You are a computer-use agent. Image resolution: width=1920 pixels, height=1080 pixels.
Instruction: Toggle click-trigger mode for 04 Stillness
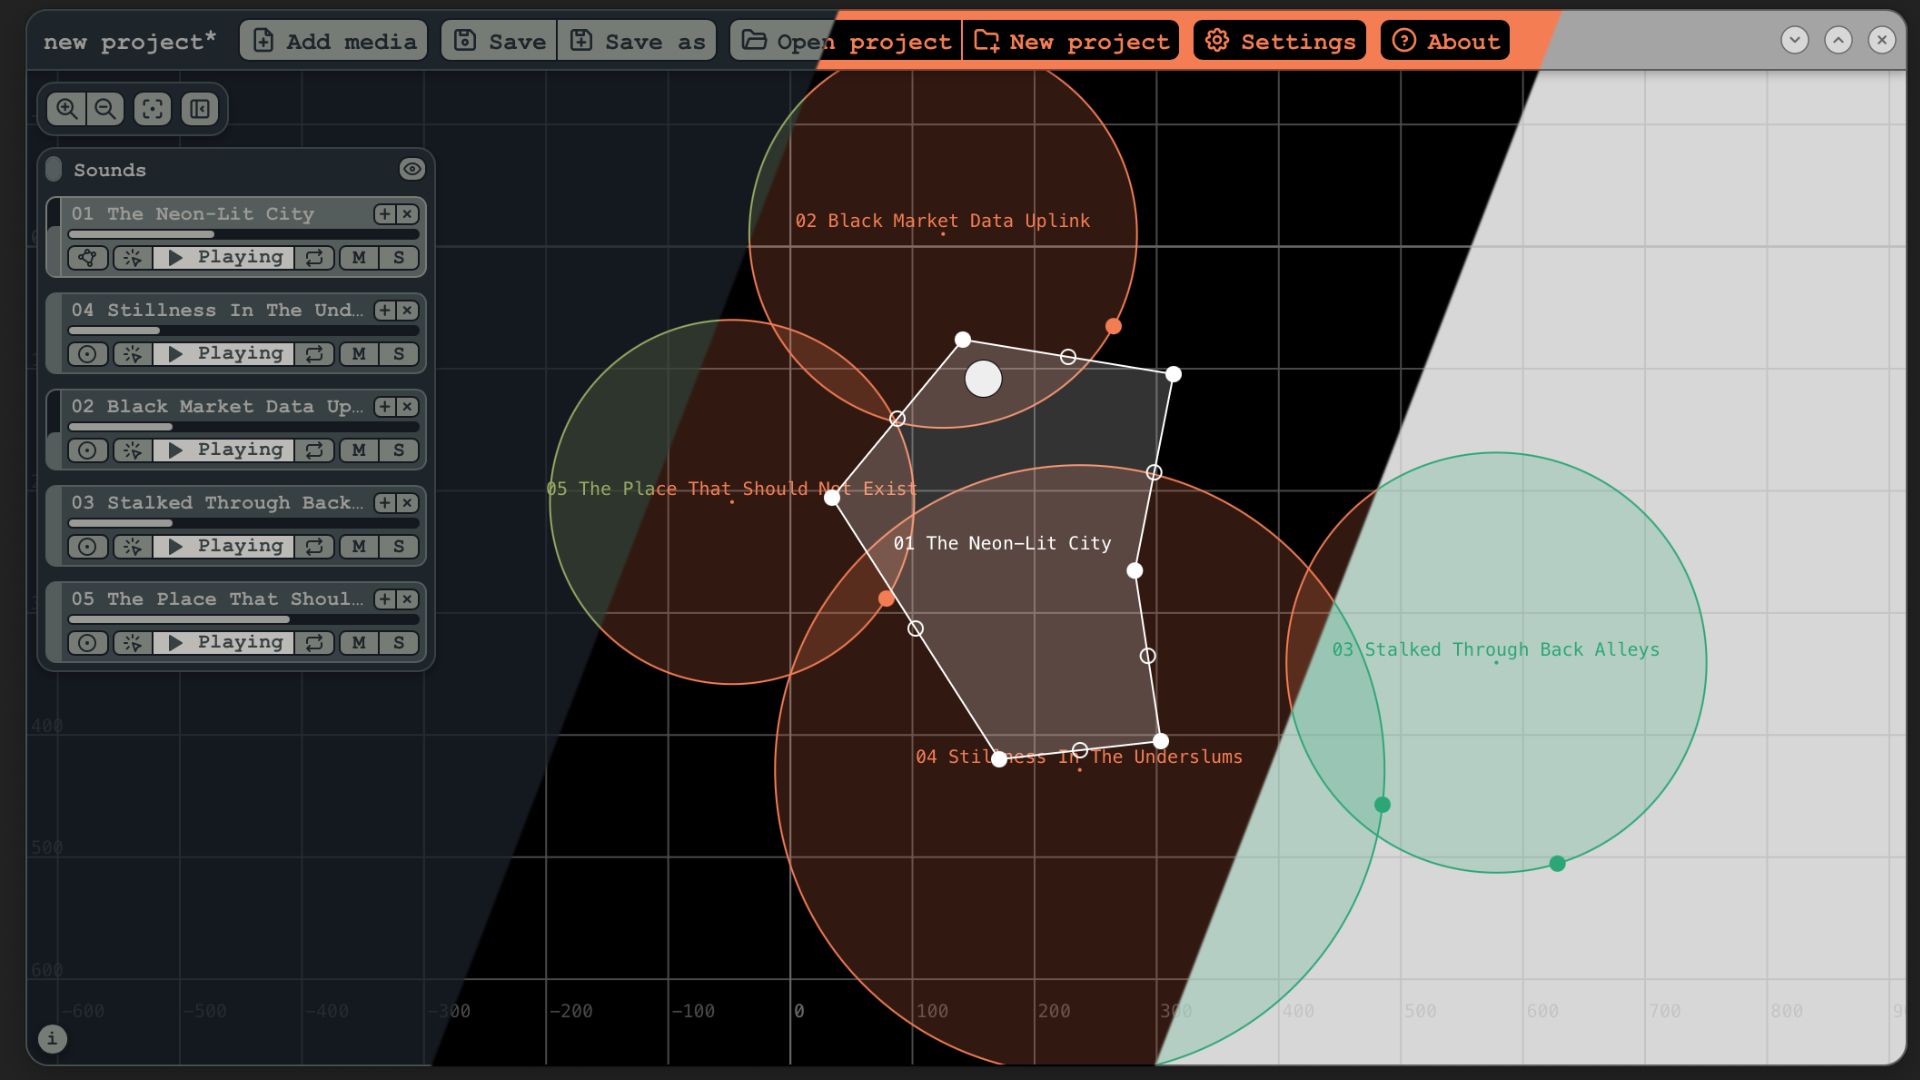(132, 354)
